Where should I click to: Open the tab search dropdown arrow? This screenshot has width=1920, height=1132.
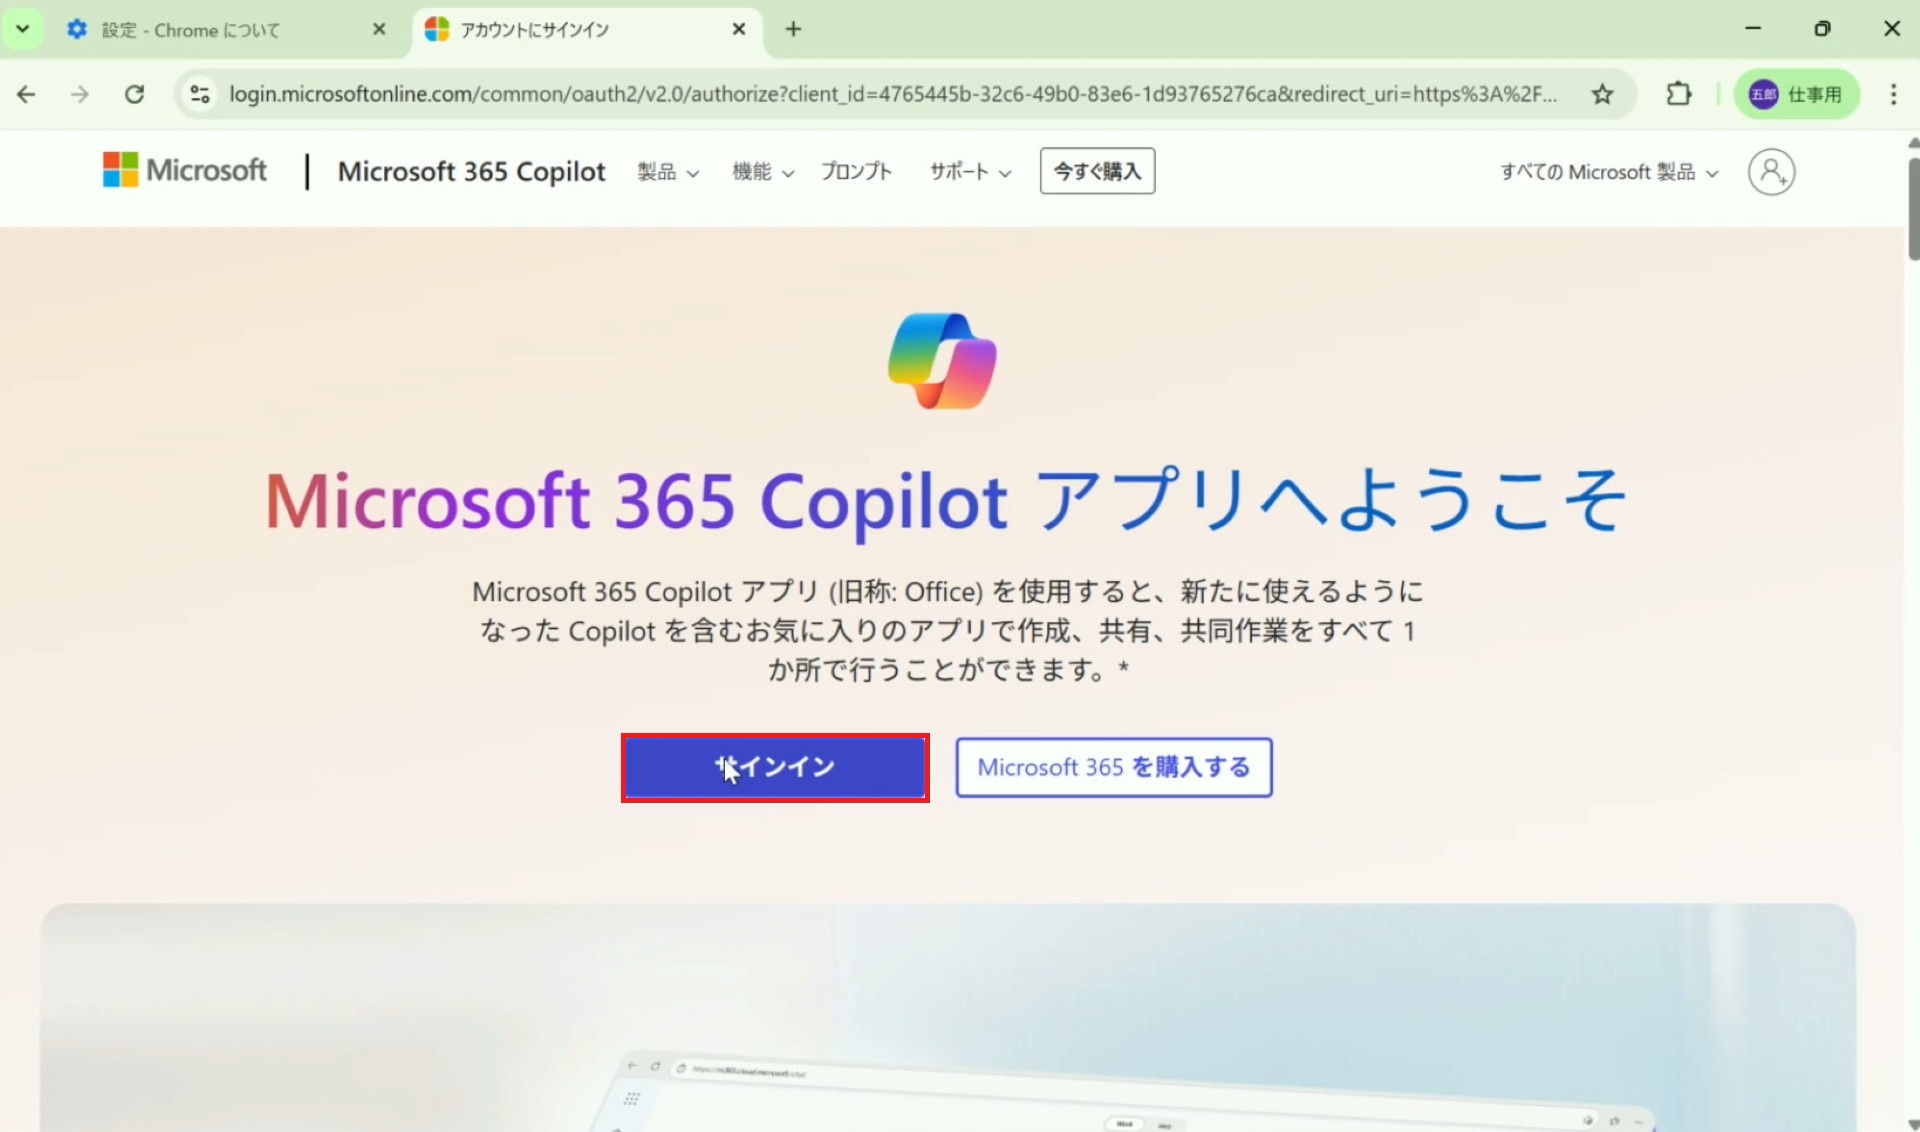(x=22, y=29)
